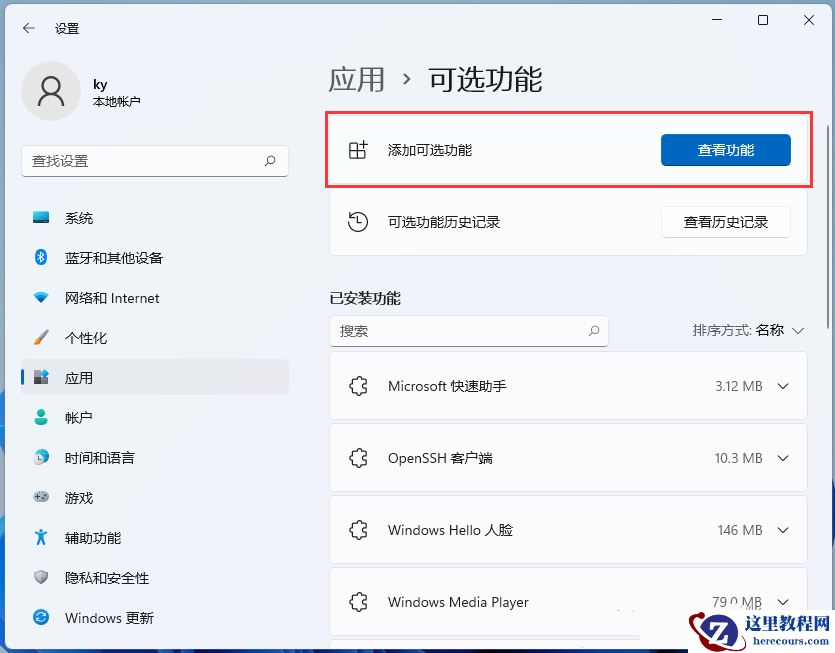Open 帐户 settings
Screen dimensions: 835x653
tap(79, 418)
